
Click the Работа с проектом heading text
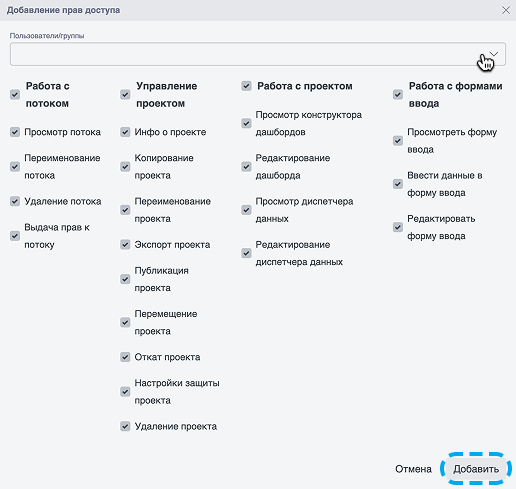coord(305,86)
